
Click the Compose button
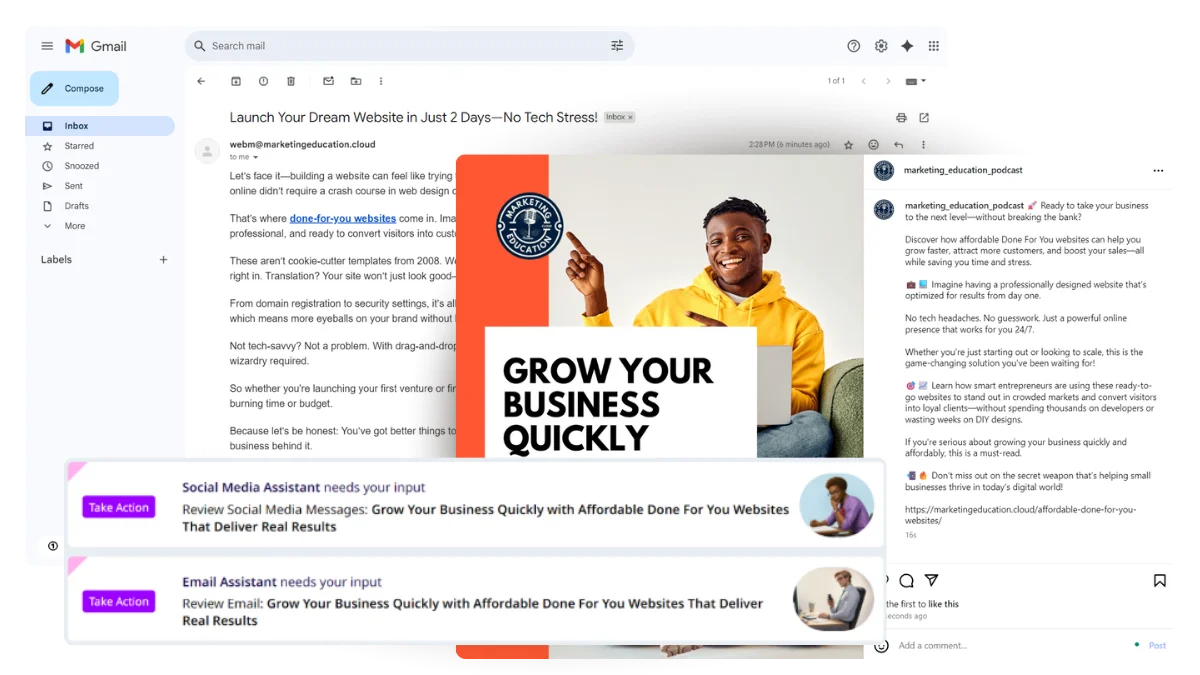coord(74,88)
